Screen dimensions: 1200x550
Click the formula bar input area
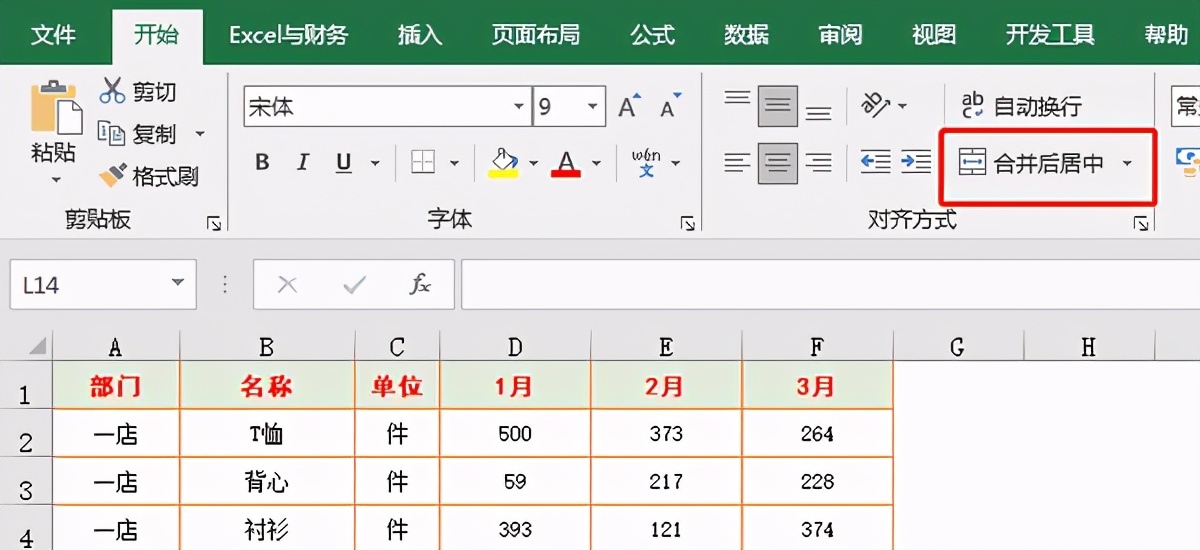[830, 285]
